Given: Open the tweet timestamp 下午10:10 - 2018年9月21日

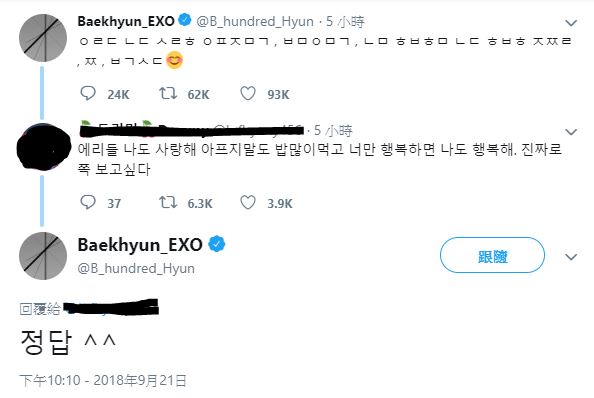Looking at the screenshot, I should [x=103, y=381].
